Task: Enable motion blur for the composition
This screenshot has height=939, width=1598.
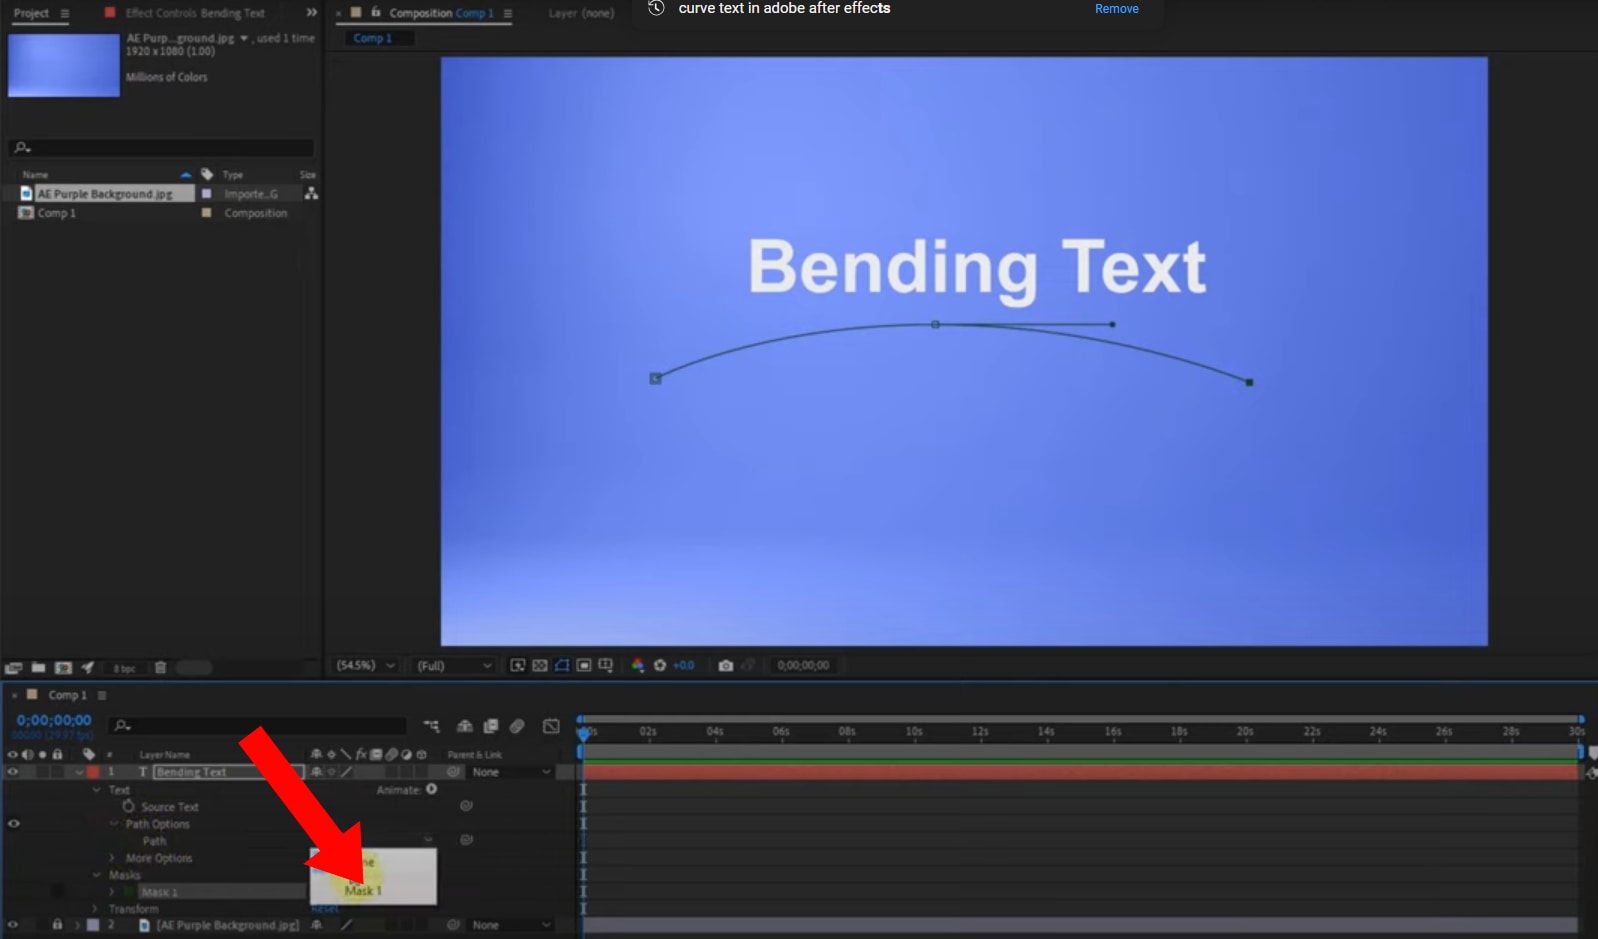Action: tap(517, 726)
